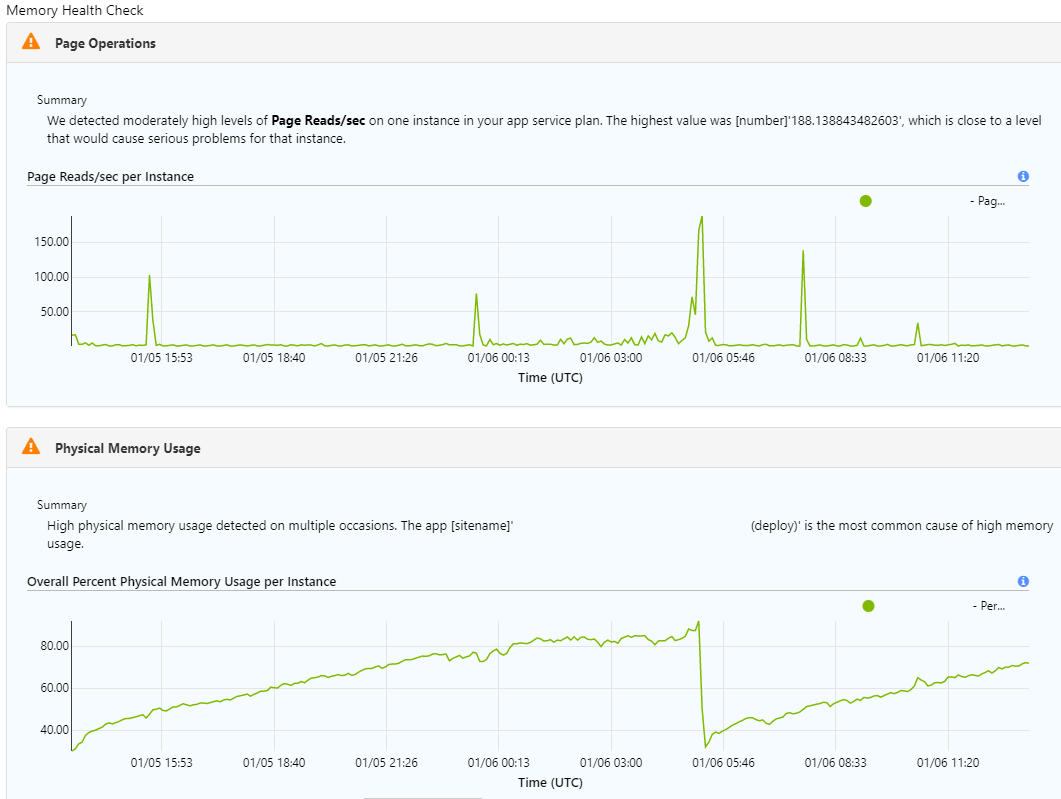Click '01/05 15:53' on Physical Memory chart axis
1061x799 pixels.
tap(162, 762)
